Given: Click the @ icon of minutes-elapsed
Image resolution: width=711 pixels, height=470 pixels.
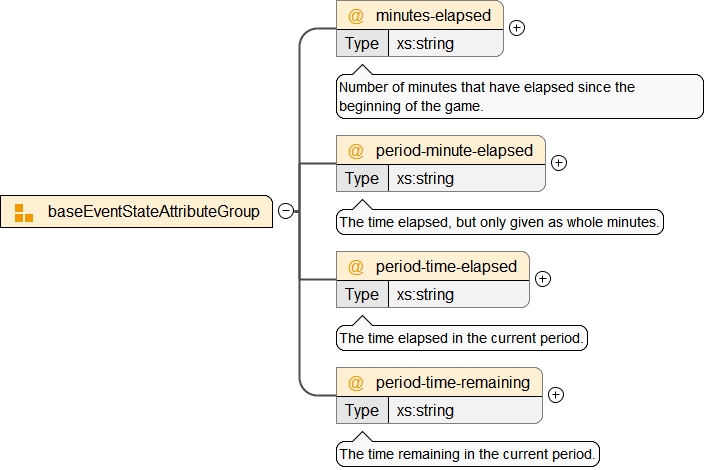Looking at the screenshot, I should pos(356,16).
